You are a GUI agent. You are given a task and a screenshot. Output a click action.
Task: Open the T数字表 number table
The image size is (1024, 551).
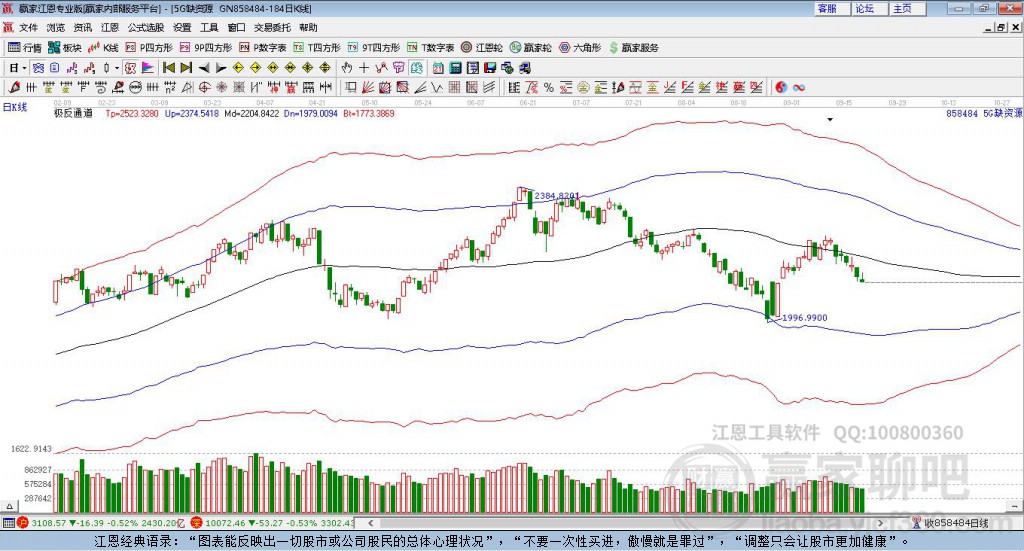(430, 48)
